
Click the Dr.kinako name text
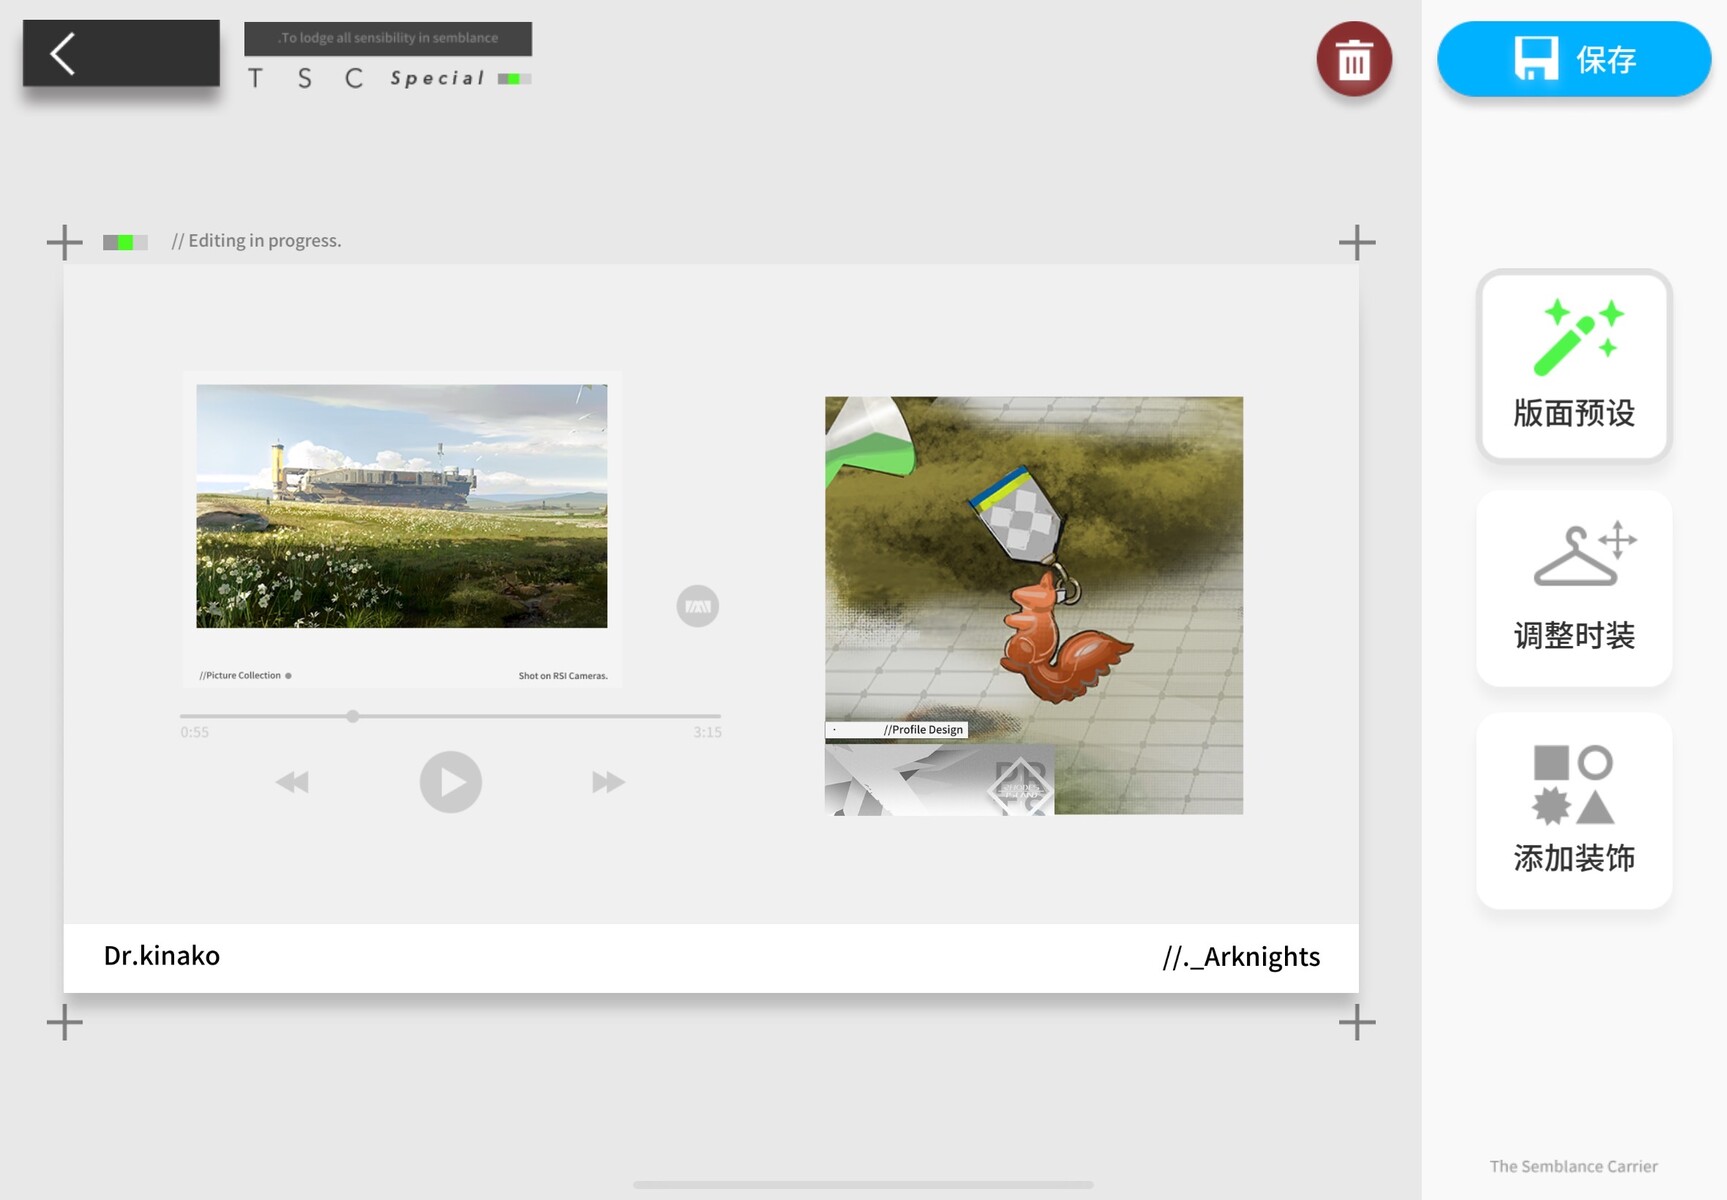click(x=162, y=956)
